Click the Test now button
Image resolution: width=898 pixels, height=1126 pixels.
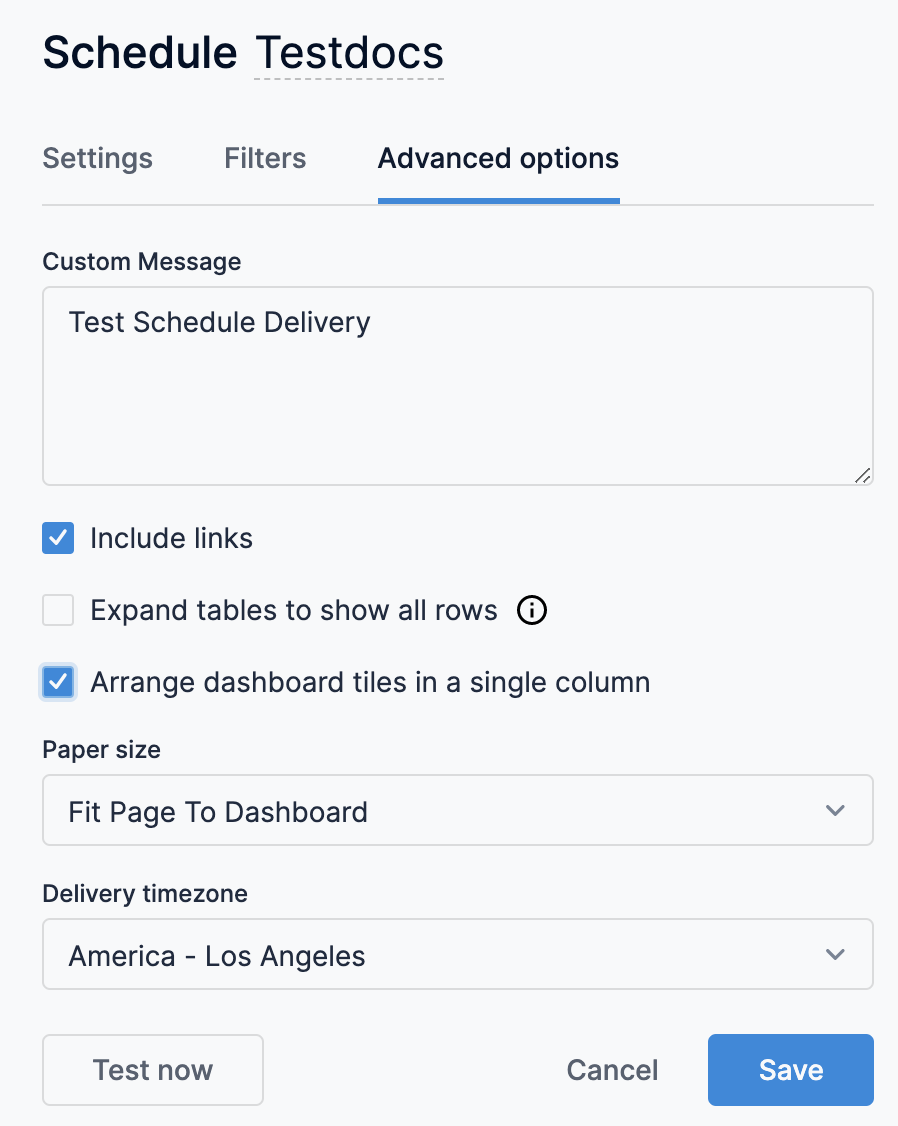coord(153,1070)
